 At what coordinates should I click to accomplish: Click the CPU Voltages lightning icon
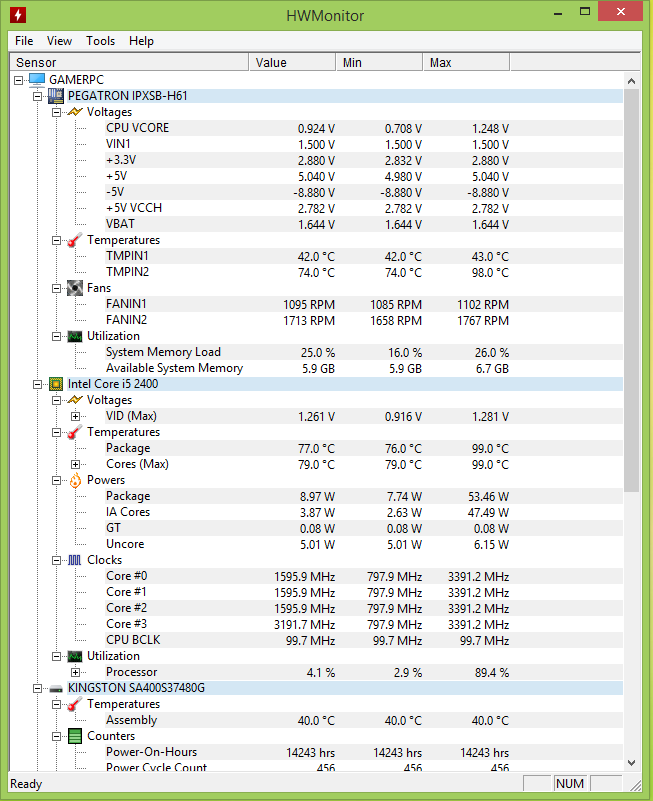pyautogui.click(x=75, y=400)
